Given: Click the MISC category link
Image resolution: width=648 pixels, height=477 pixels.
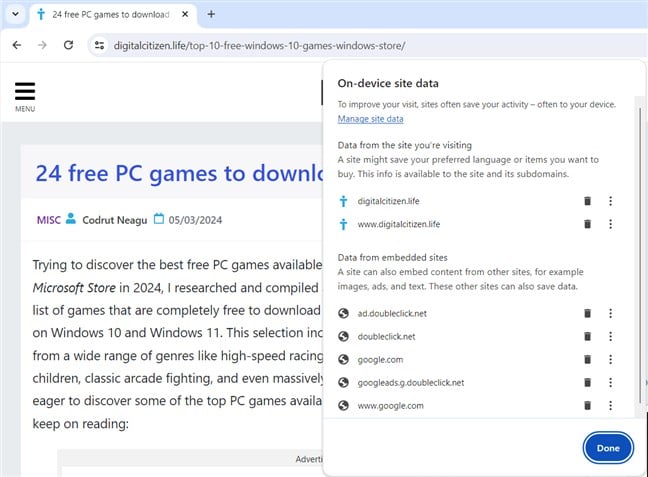Looking at the screenshot, I should point(49,220).
